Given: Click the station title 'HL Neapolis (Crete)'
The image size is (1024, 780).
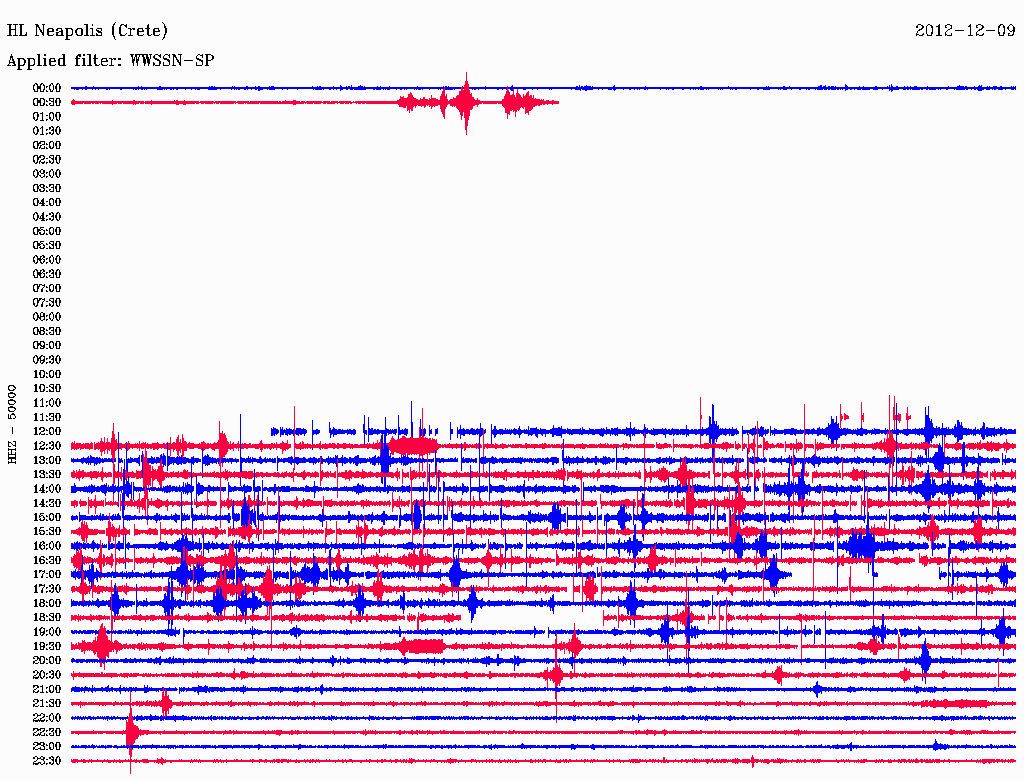Looking at the screenshot, I should 87,31.
